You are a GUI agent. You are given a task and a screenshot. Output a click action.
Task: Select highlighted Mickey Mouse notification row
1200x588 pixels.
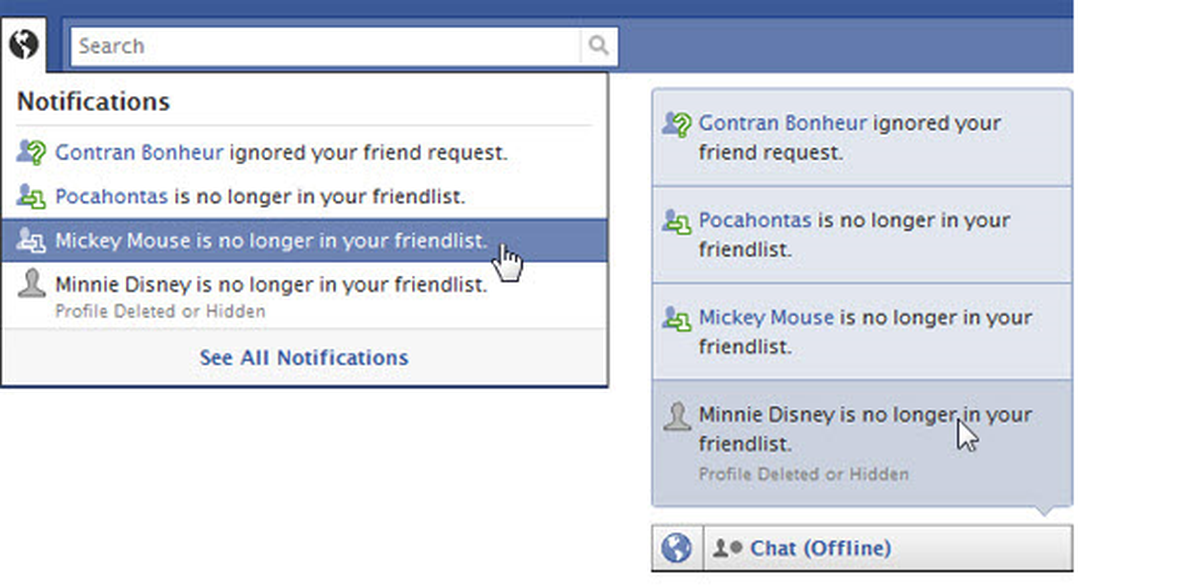(x=304, y=240)
